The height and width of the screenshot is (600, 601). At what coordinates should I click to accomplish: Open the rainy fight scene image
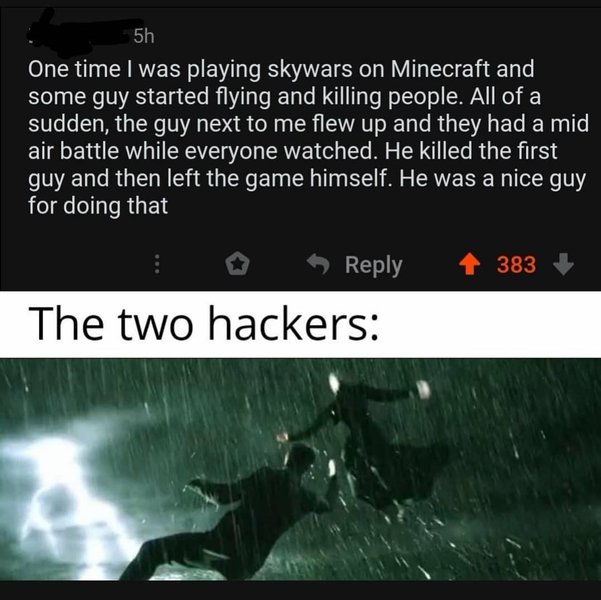point(300,469)
